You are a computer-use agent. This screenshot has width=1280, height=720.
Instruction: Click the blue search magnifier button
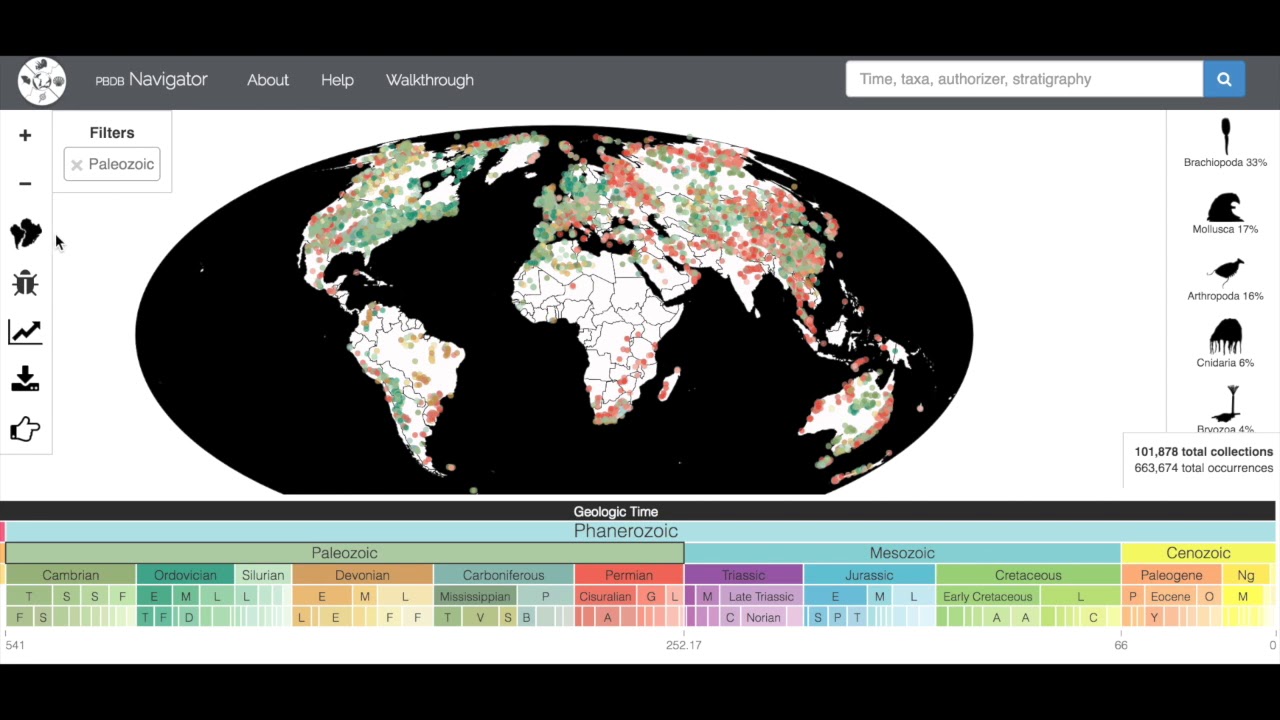1224,79
